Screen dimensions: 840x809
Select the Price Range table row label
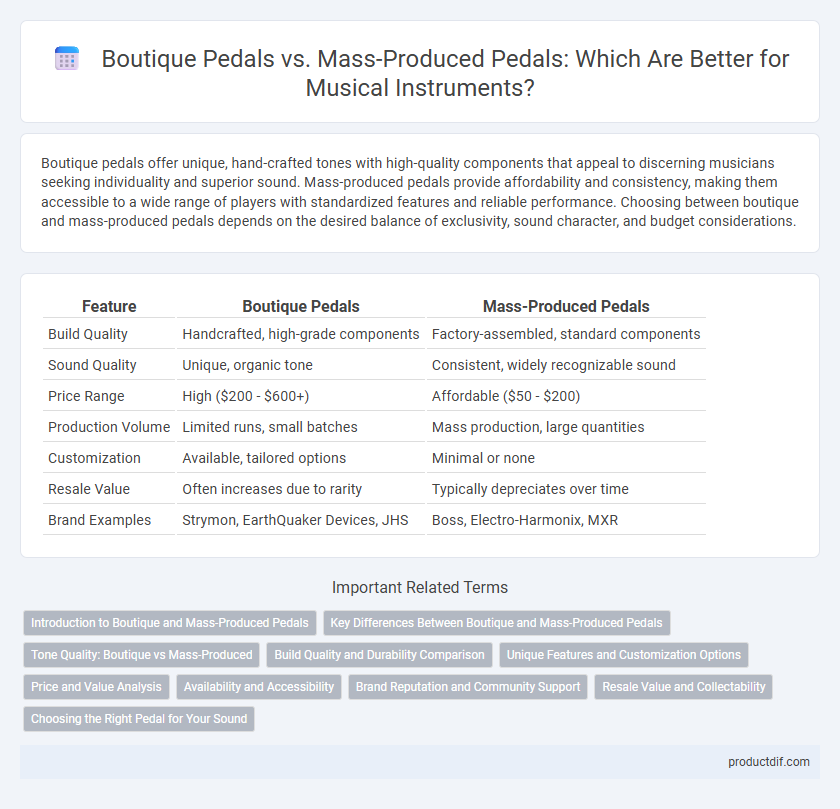(x=86, y=396)
